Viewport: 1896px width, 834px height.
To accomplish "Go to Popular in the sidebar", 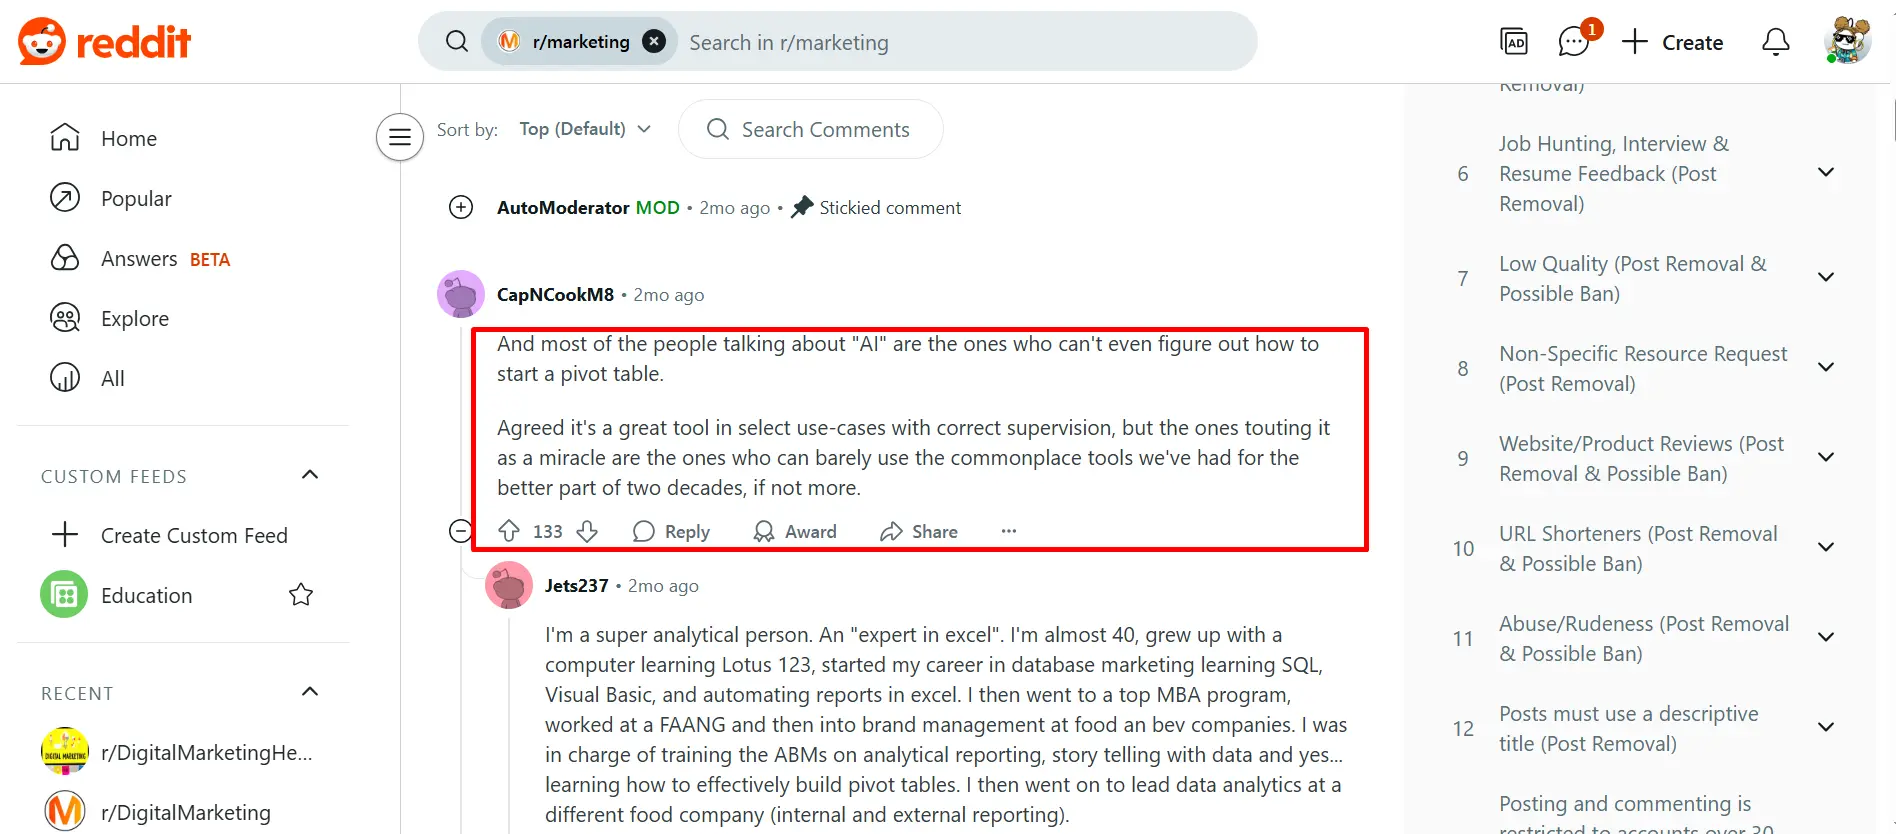I will point(138,198).
